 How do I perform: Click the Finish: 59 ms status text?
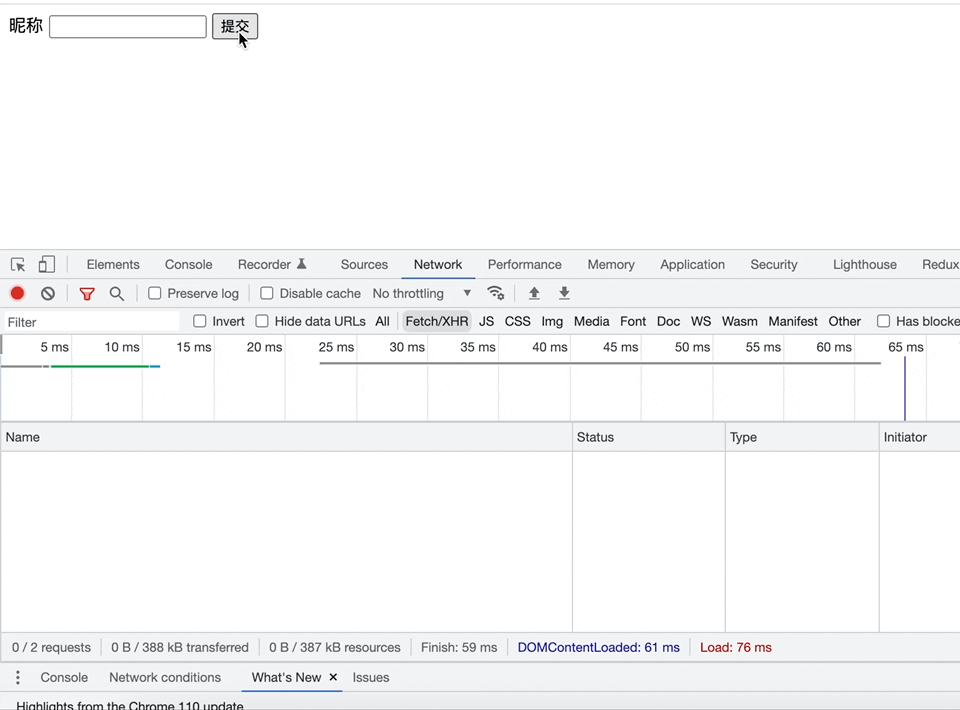459,648
